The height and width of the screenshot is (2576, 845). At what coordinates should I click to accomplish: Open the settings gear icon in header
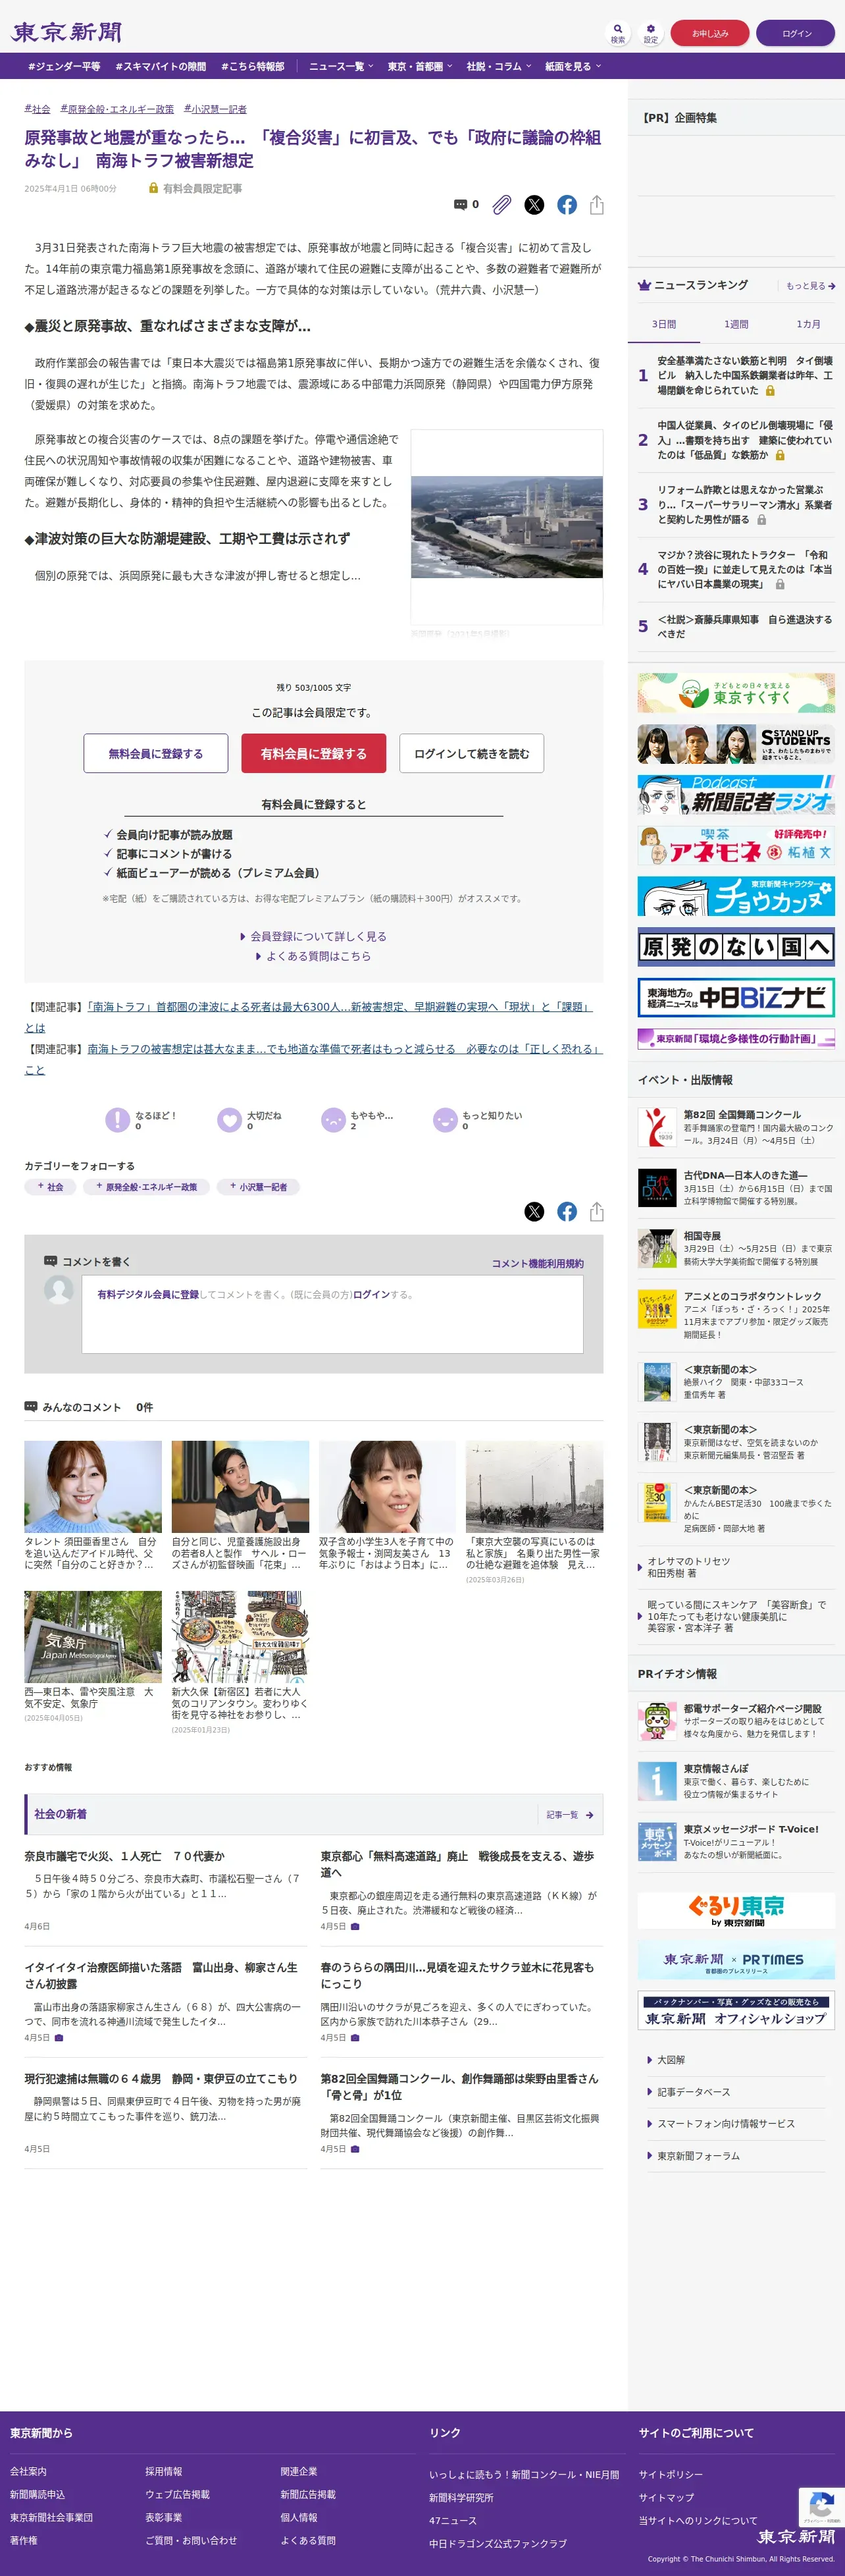coord(650,33)
